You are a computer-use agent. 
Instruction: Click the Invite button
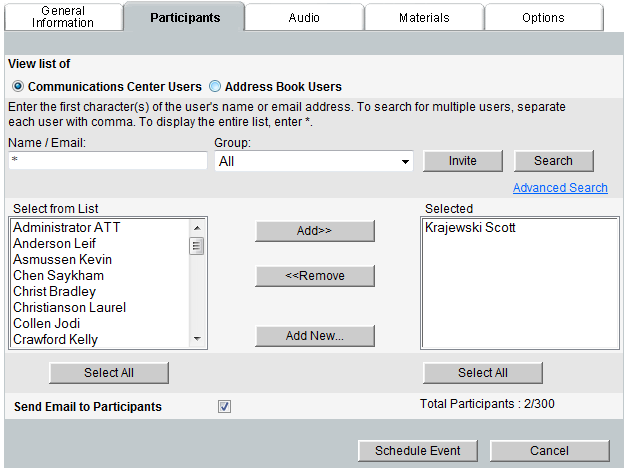point(463,161)
